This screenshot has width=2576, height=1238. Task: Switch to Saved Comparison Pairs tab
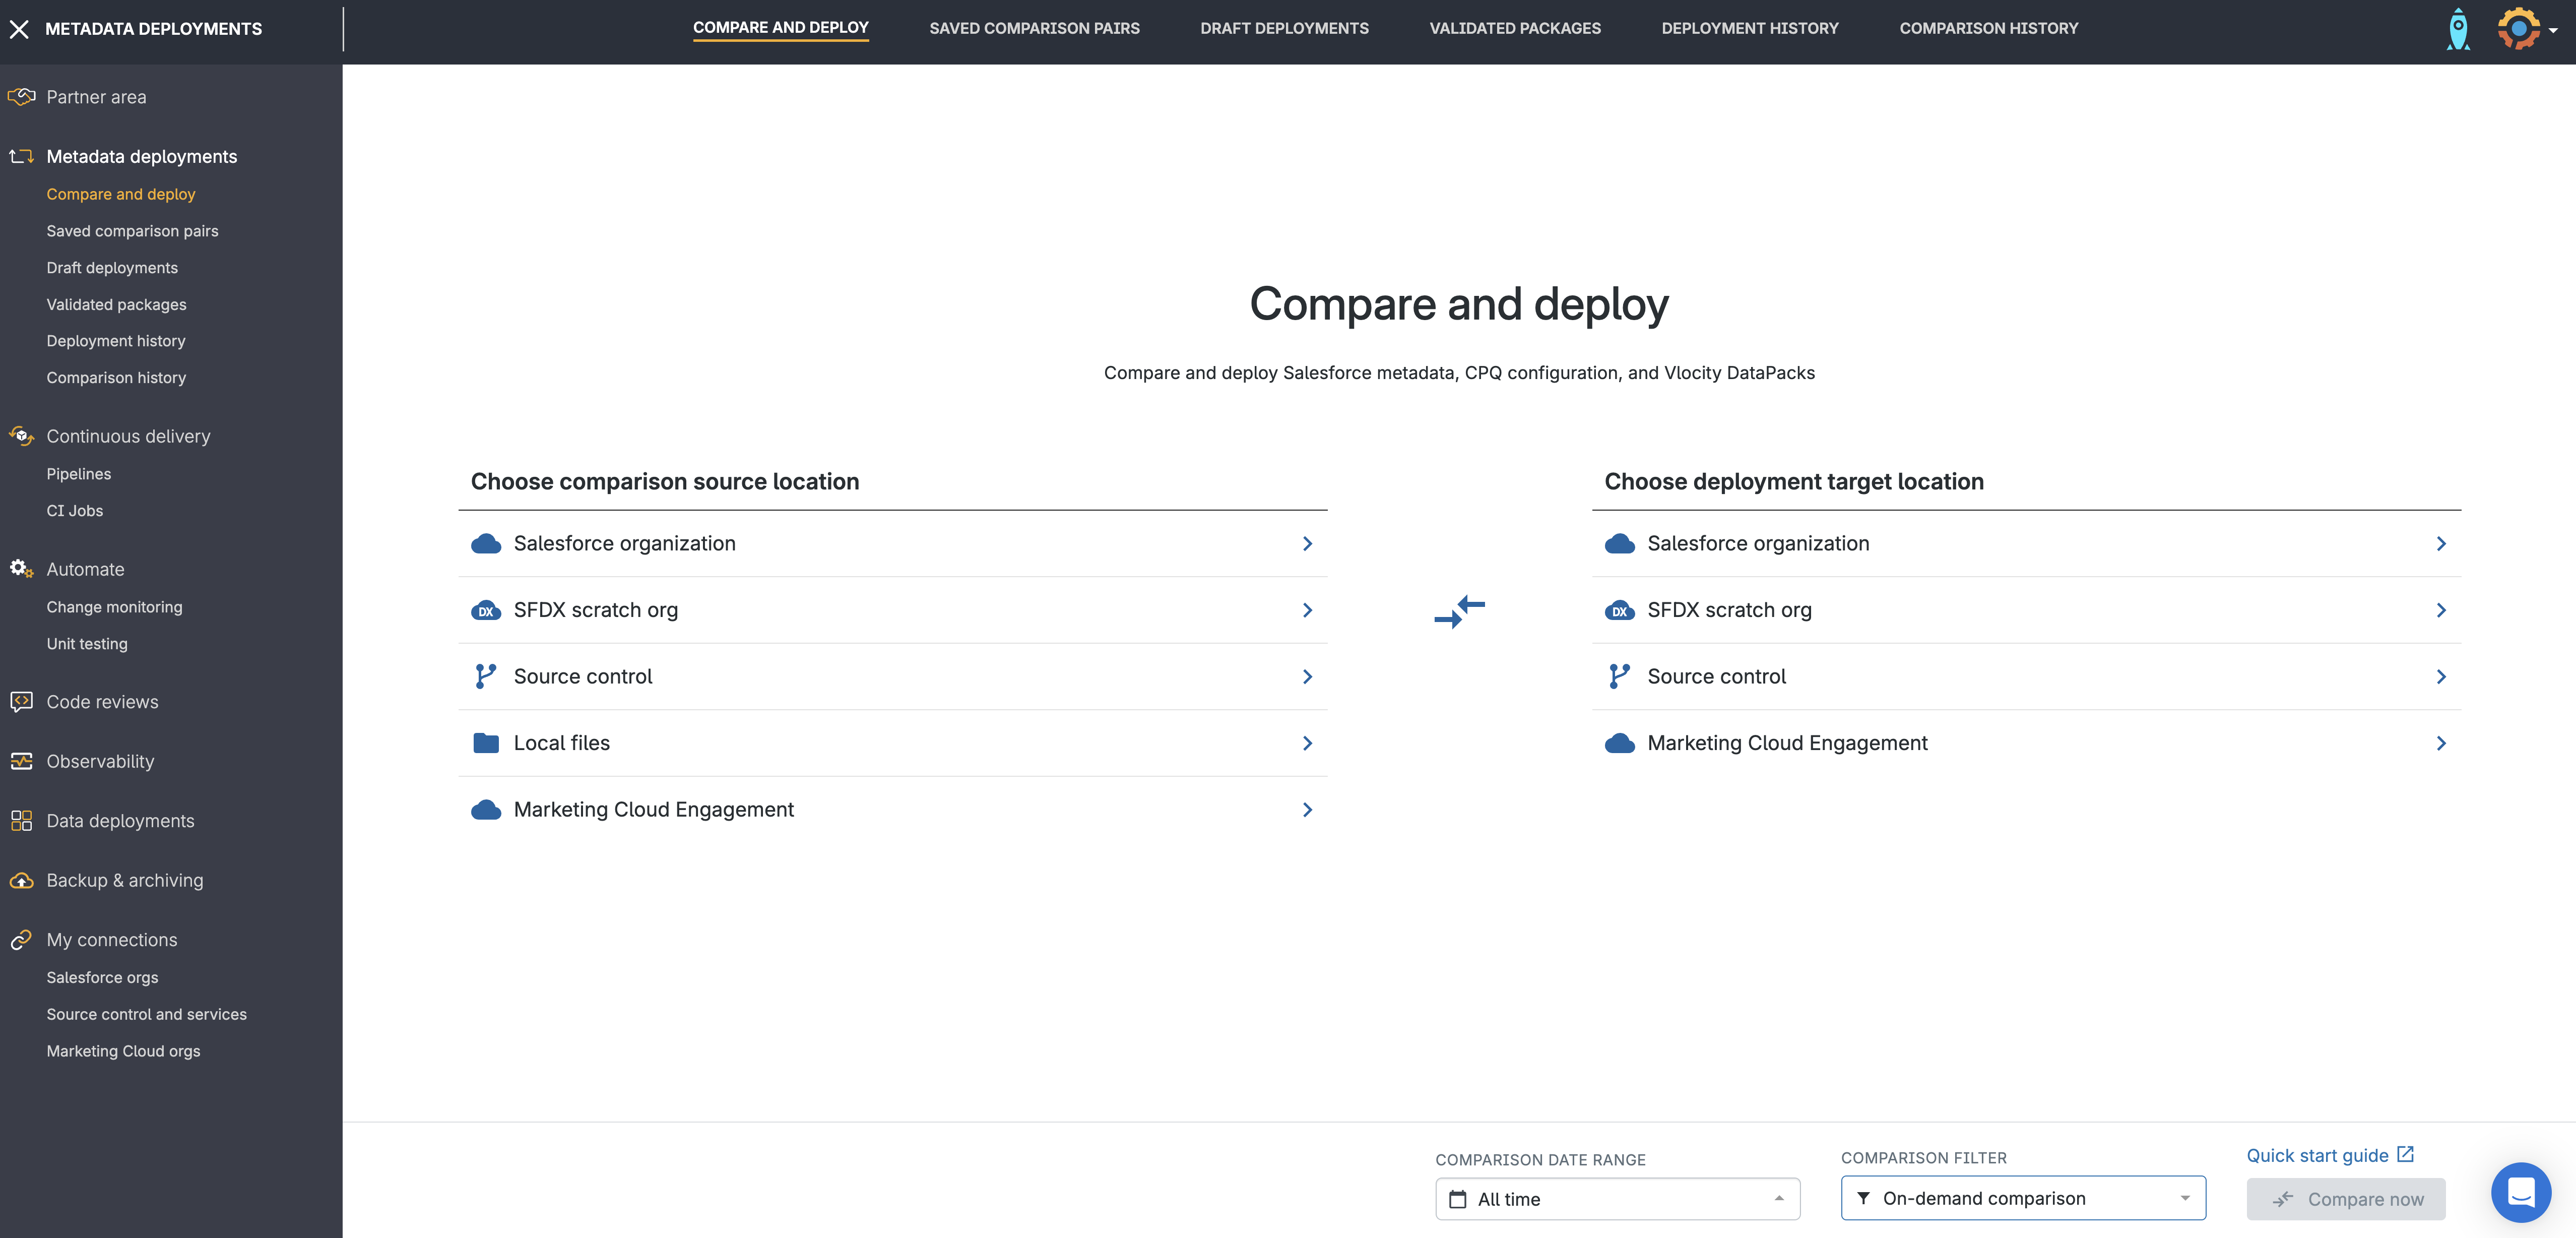click(x=1034, y=29)
